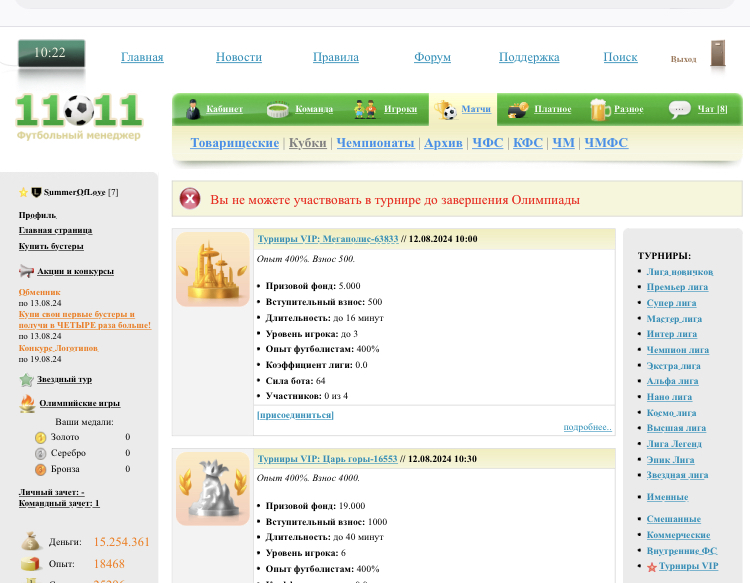This screenshot has width=750, height=583.
Task: Click the присоединиться link for Мегаполис
Action: (295, 414)
